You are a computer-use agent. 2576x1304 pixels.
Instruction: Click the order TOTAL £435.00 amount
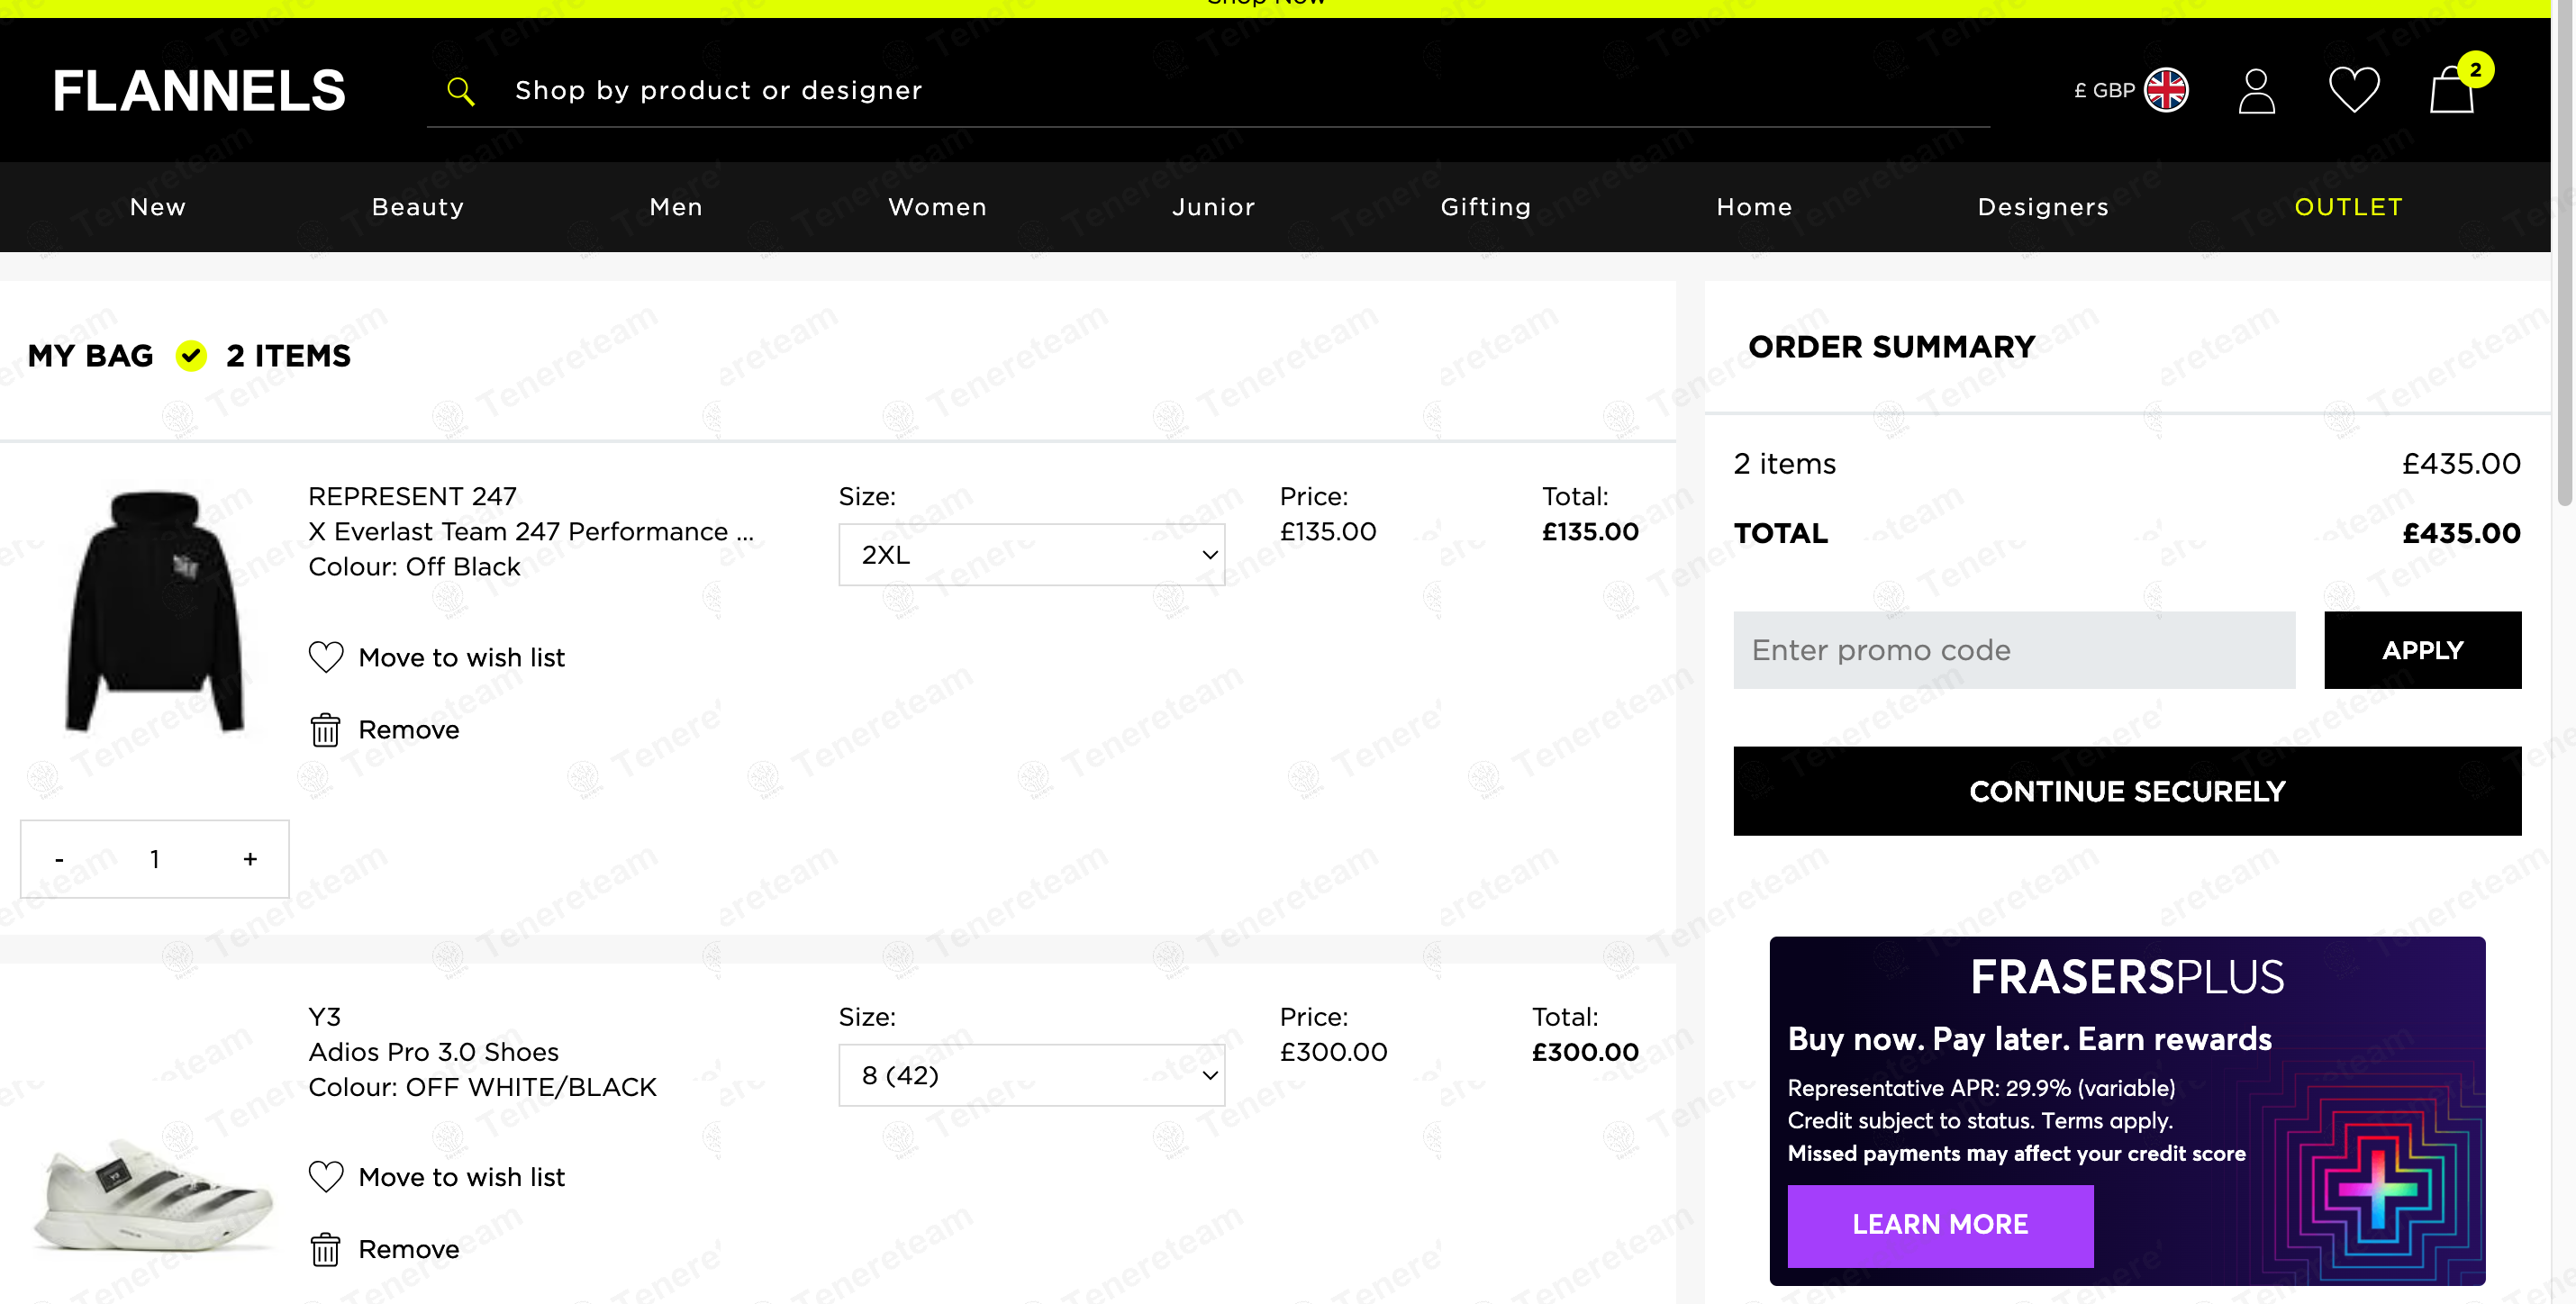coord(2461,534)
